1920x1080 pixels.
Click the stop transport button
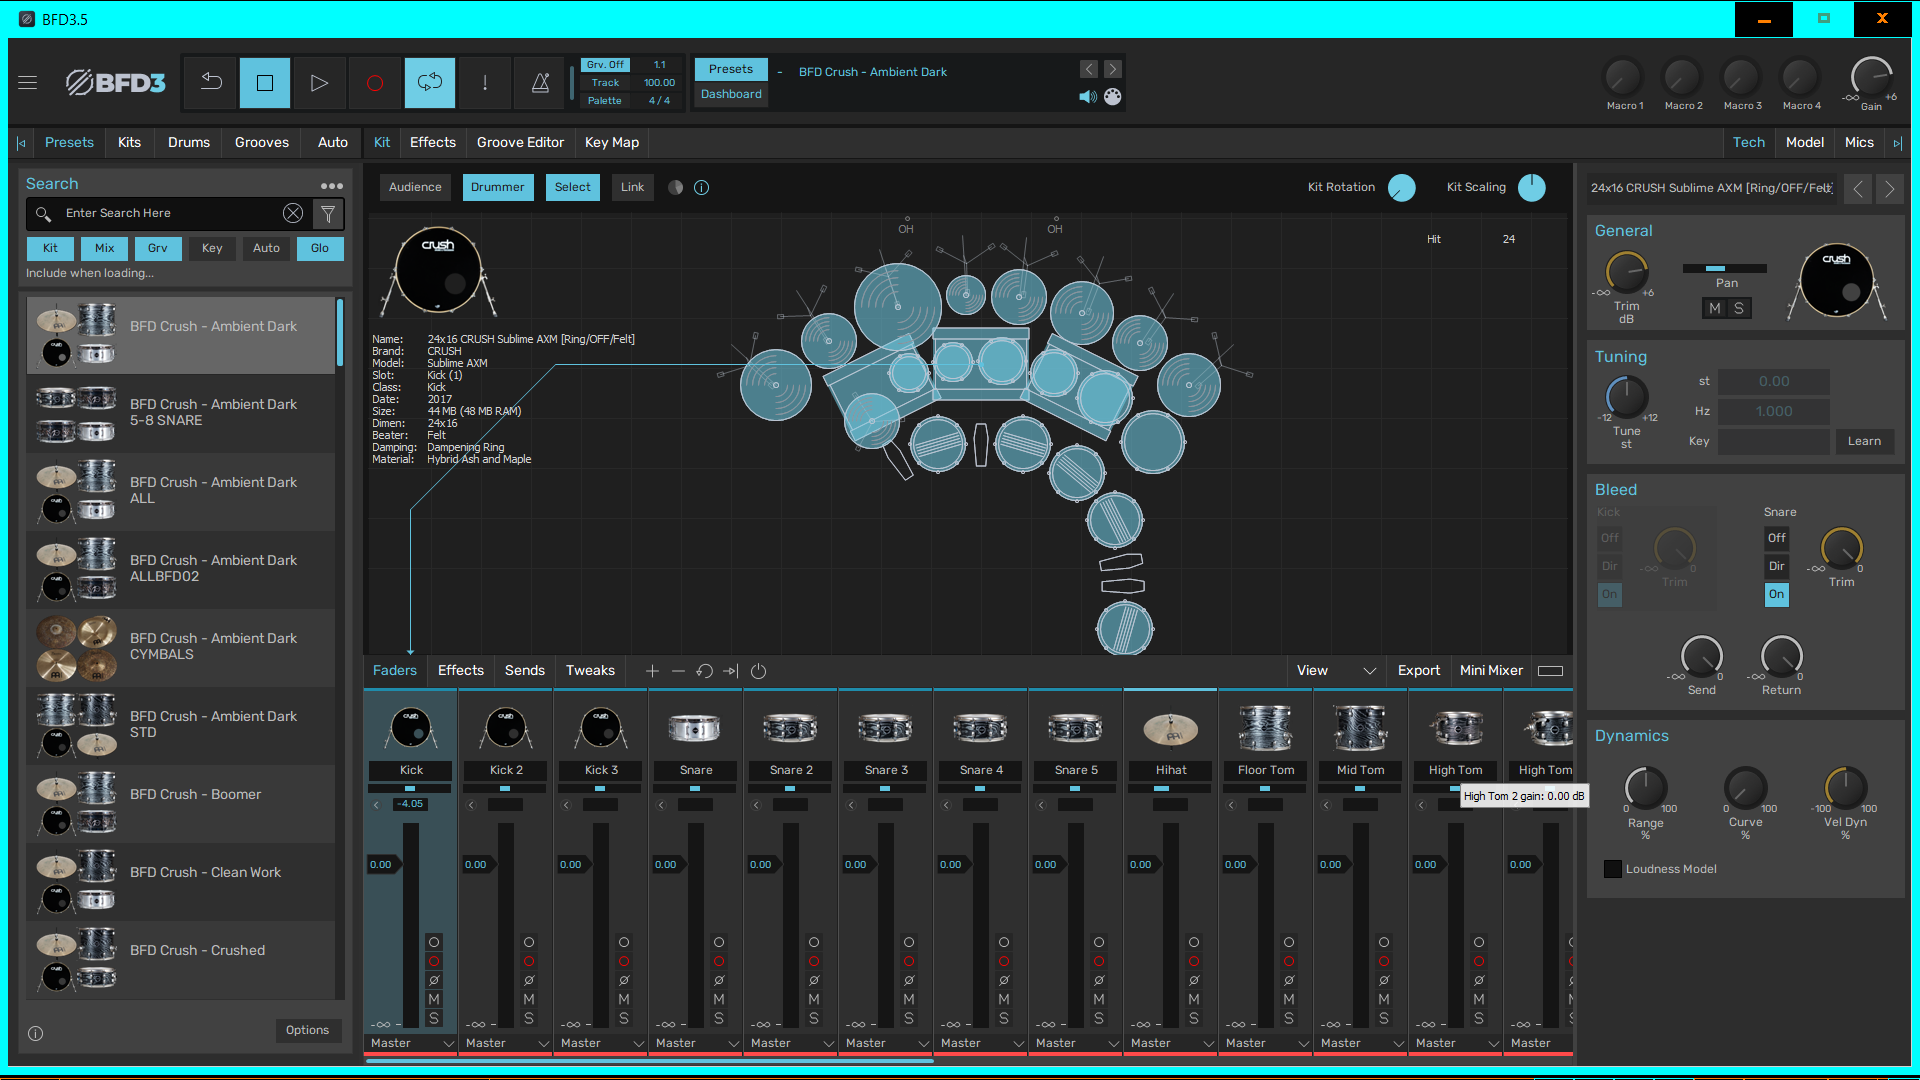265,83
